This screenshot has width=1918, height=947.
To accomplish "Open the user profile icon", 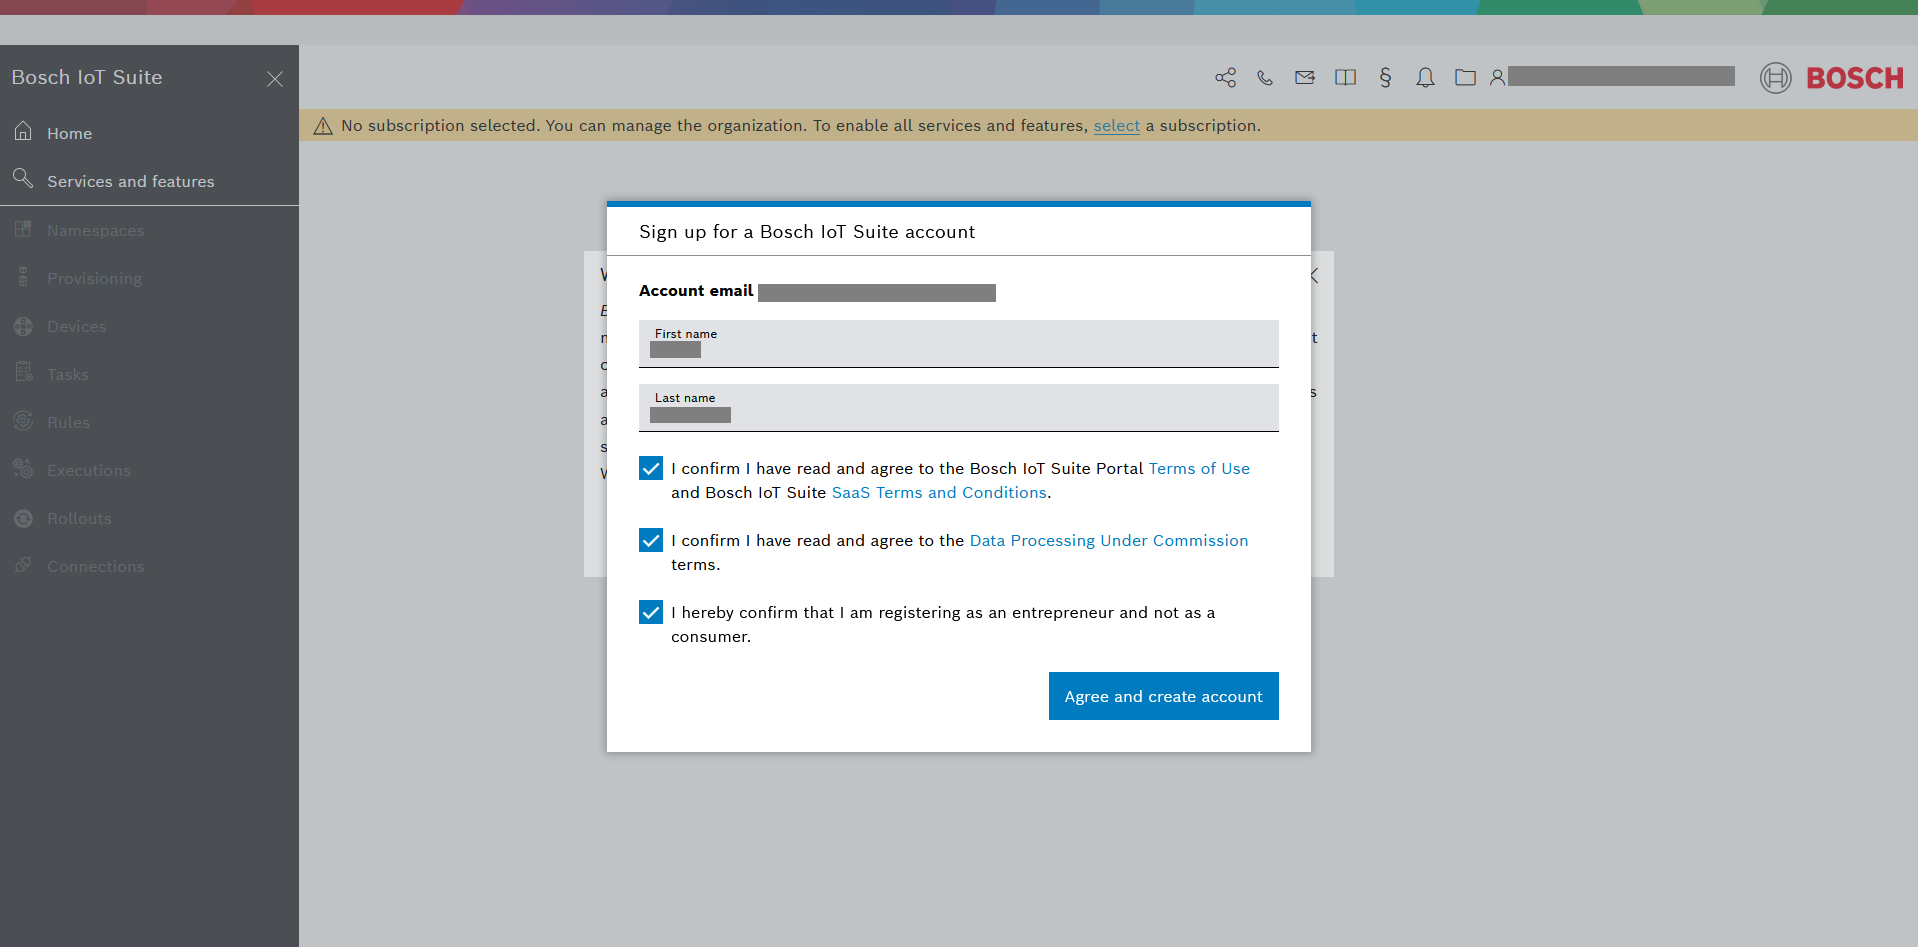I will click(x=1497, y=77).
